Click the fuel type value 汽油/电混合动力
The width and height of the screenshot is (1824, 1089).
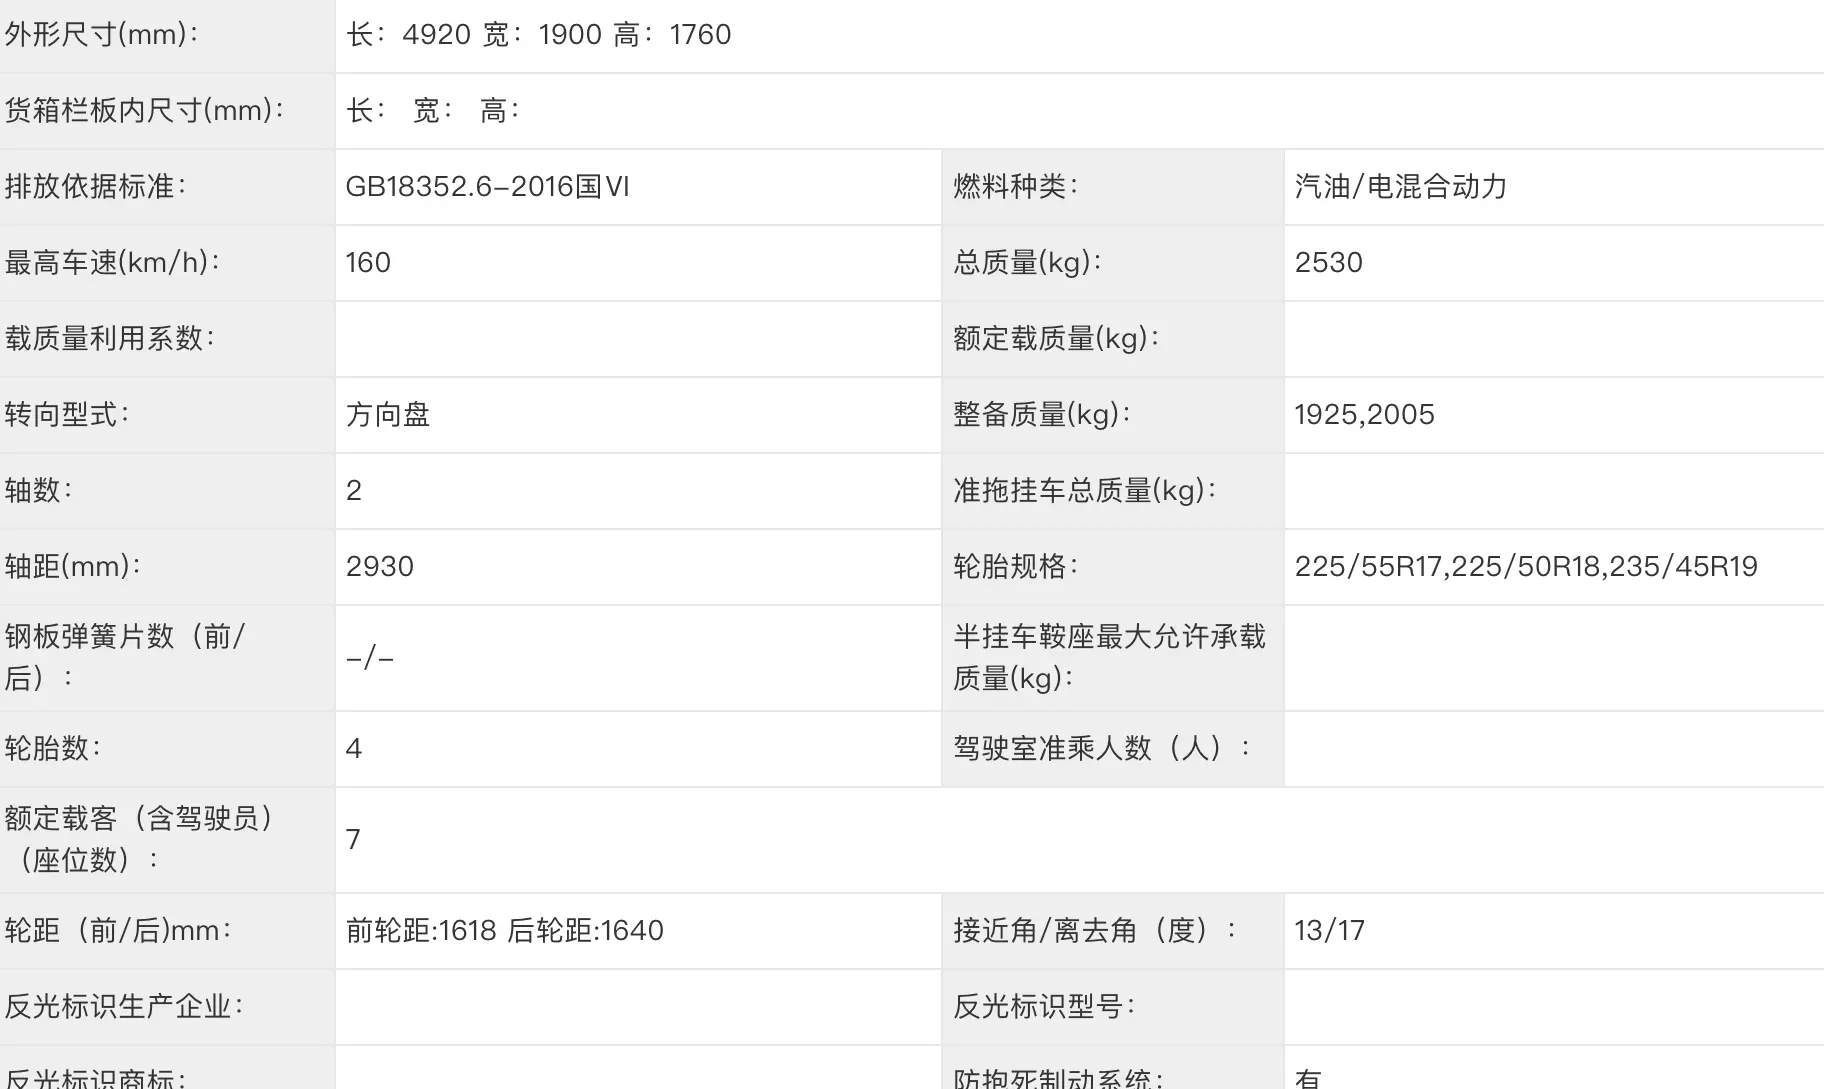tap(1400, 187)
